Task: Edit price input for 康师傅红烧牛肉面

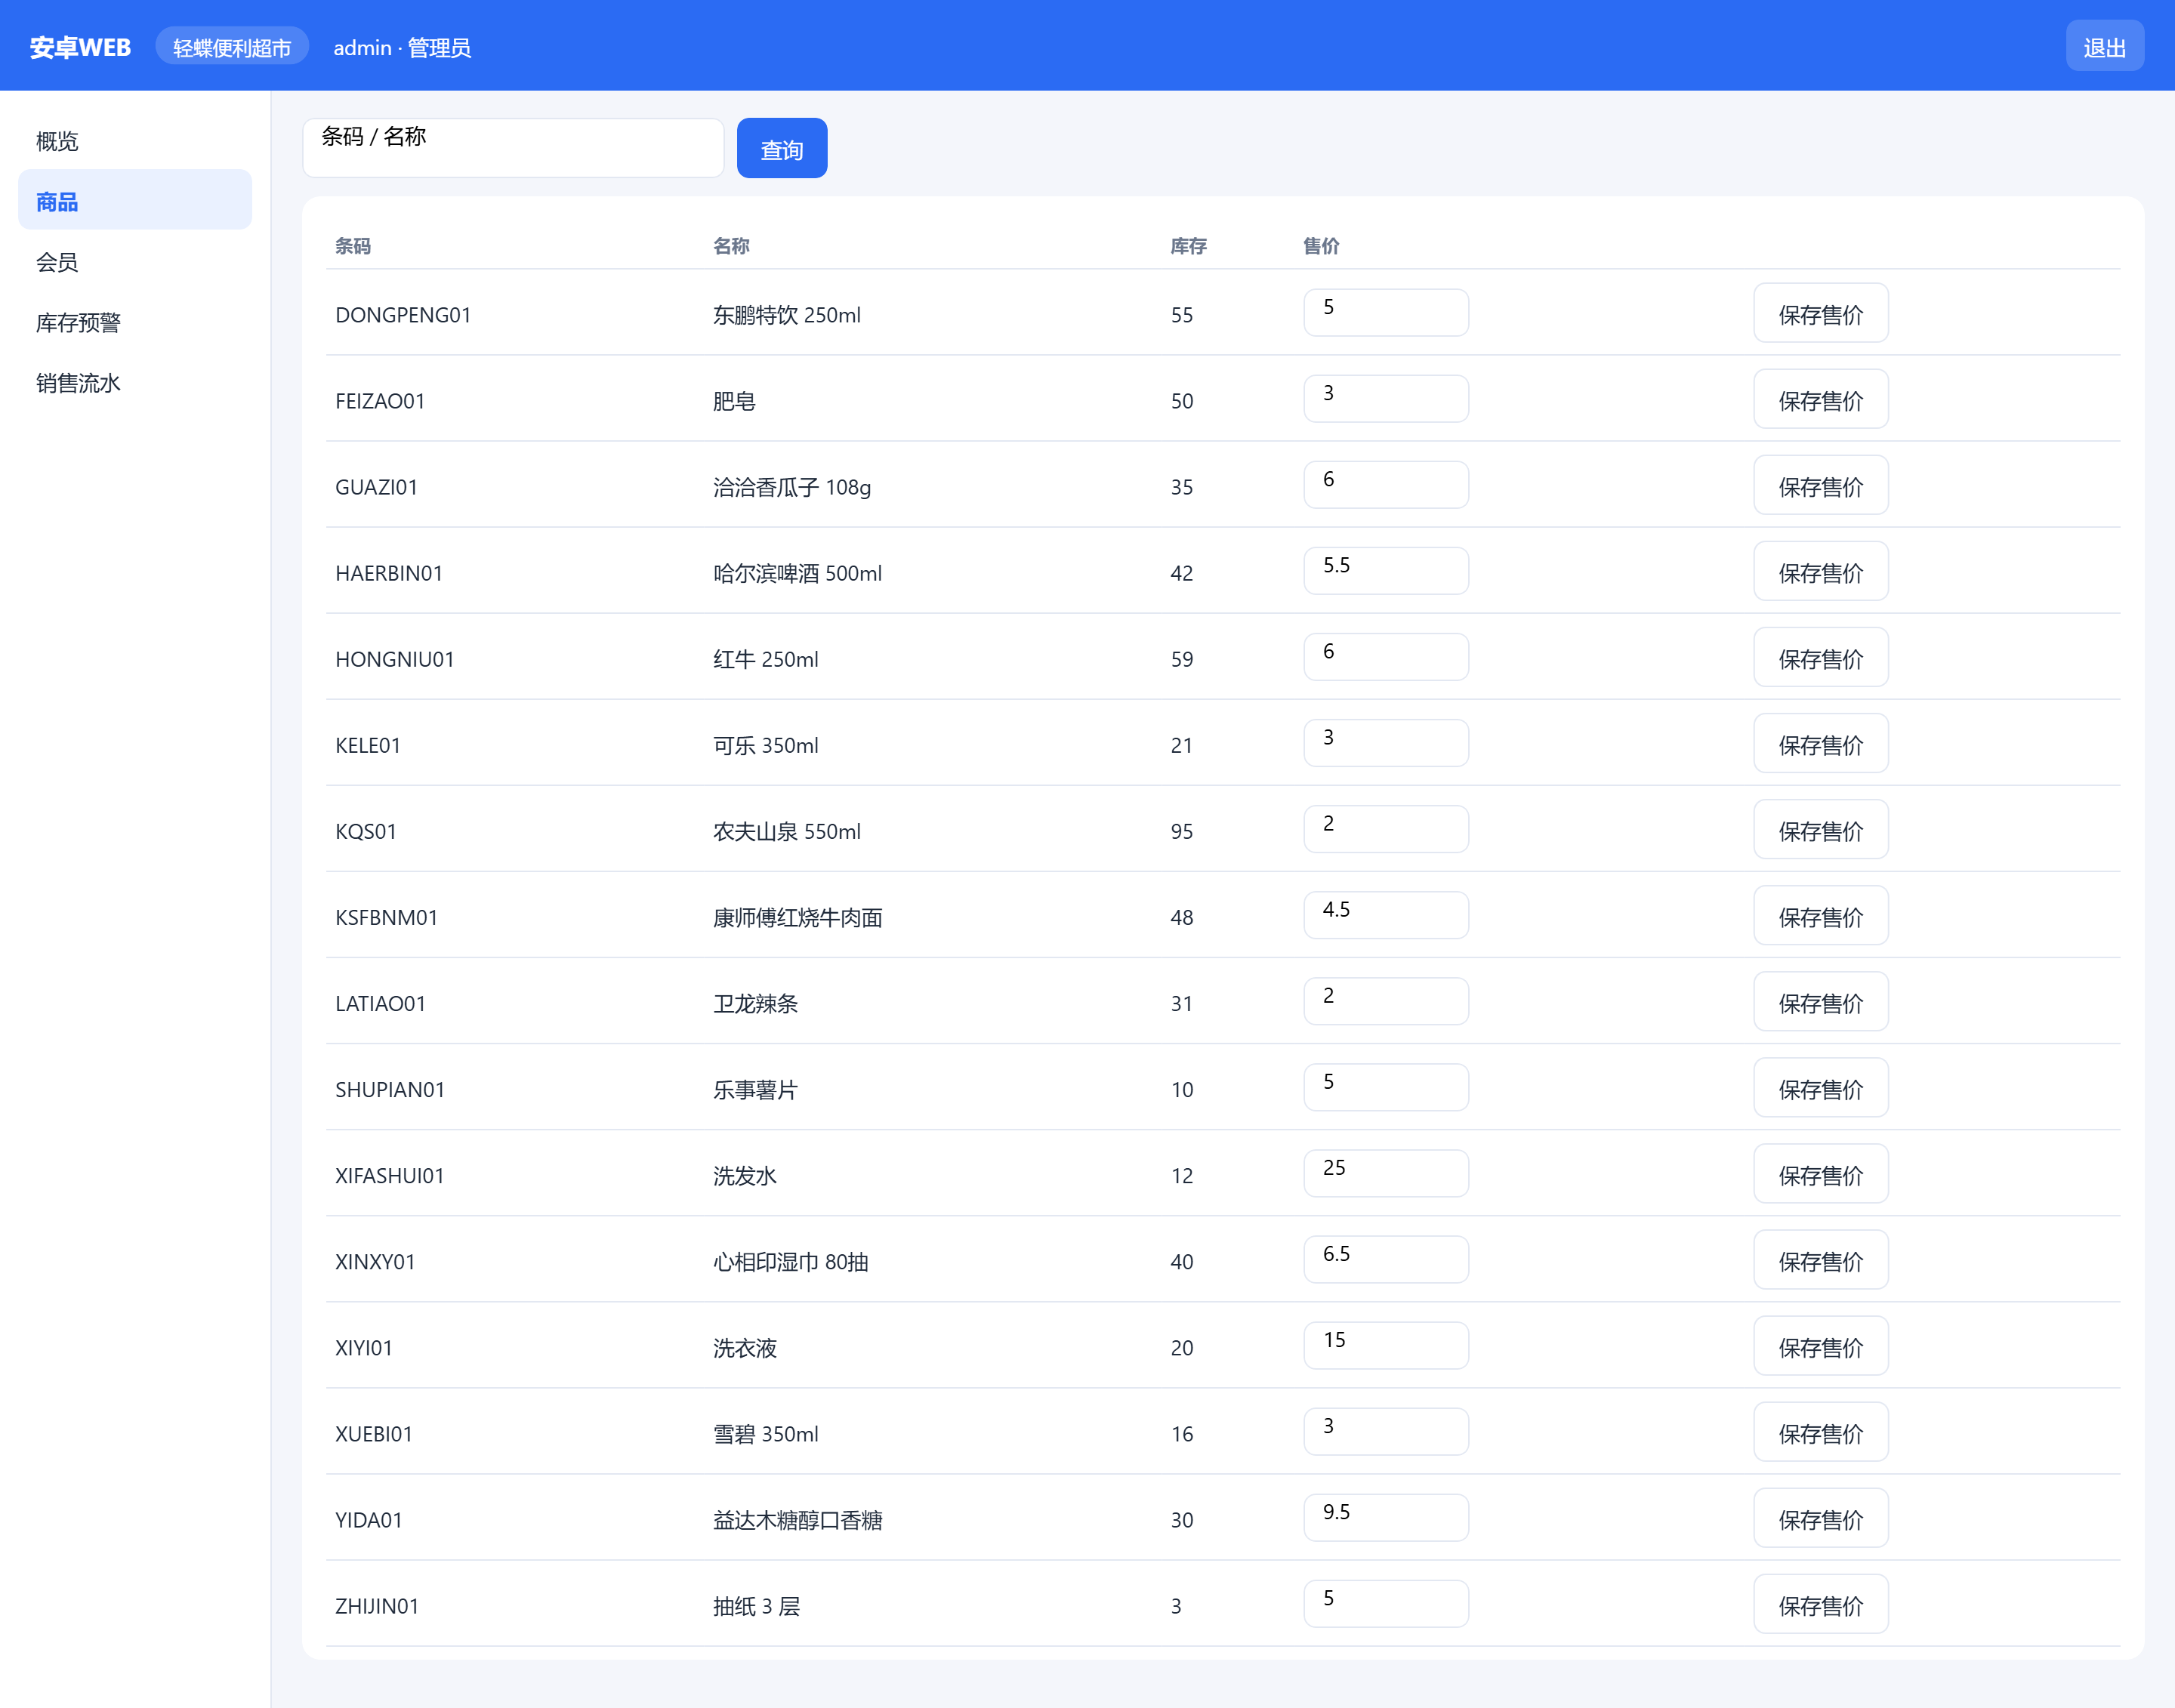Action: (x=1386, y=914)
